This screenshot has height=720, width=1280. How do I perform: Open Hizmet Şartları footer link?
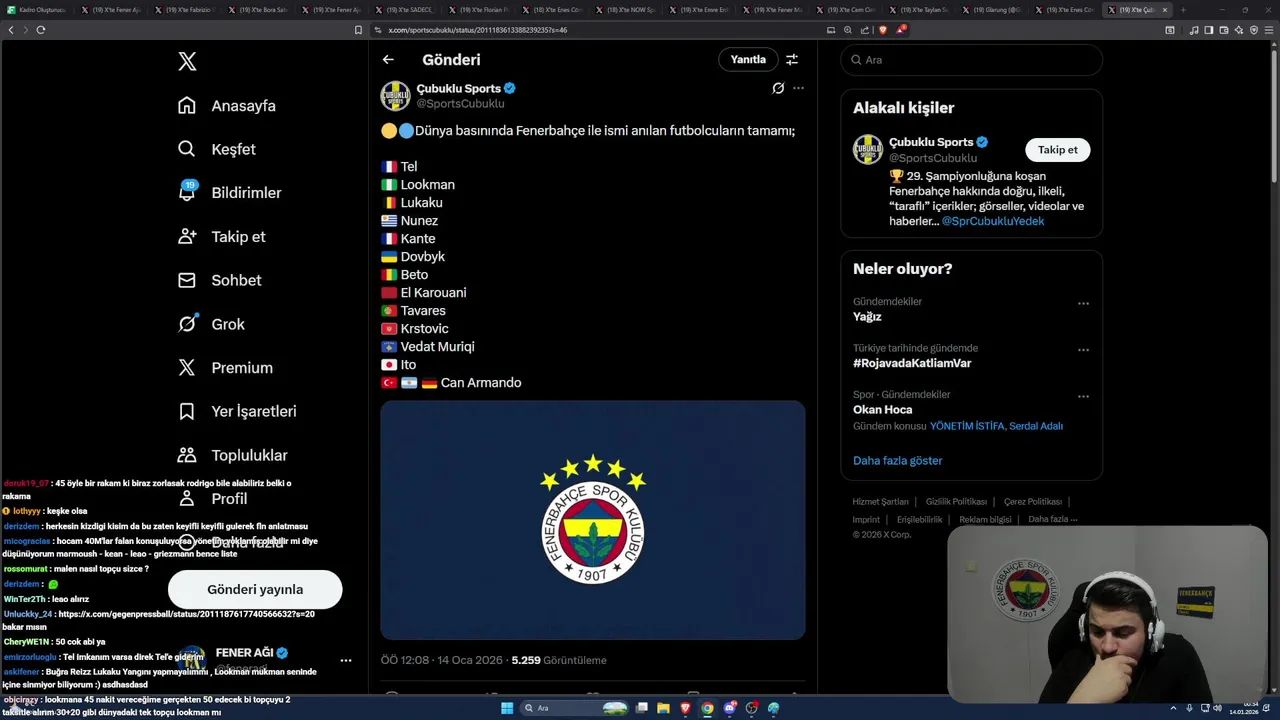click(881, 502)
